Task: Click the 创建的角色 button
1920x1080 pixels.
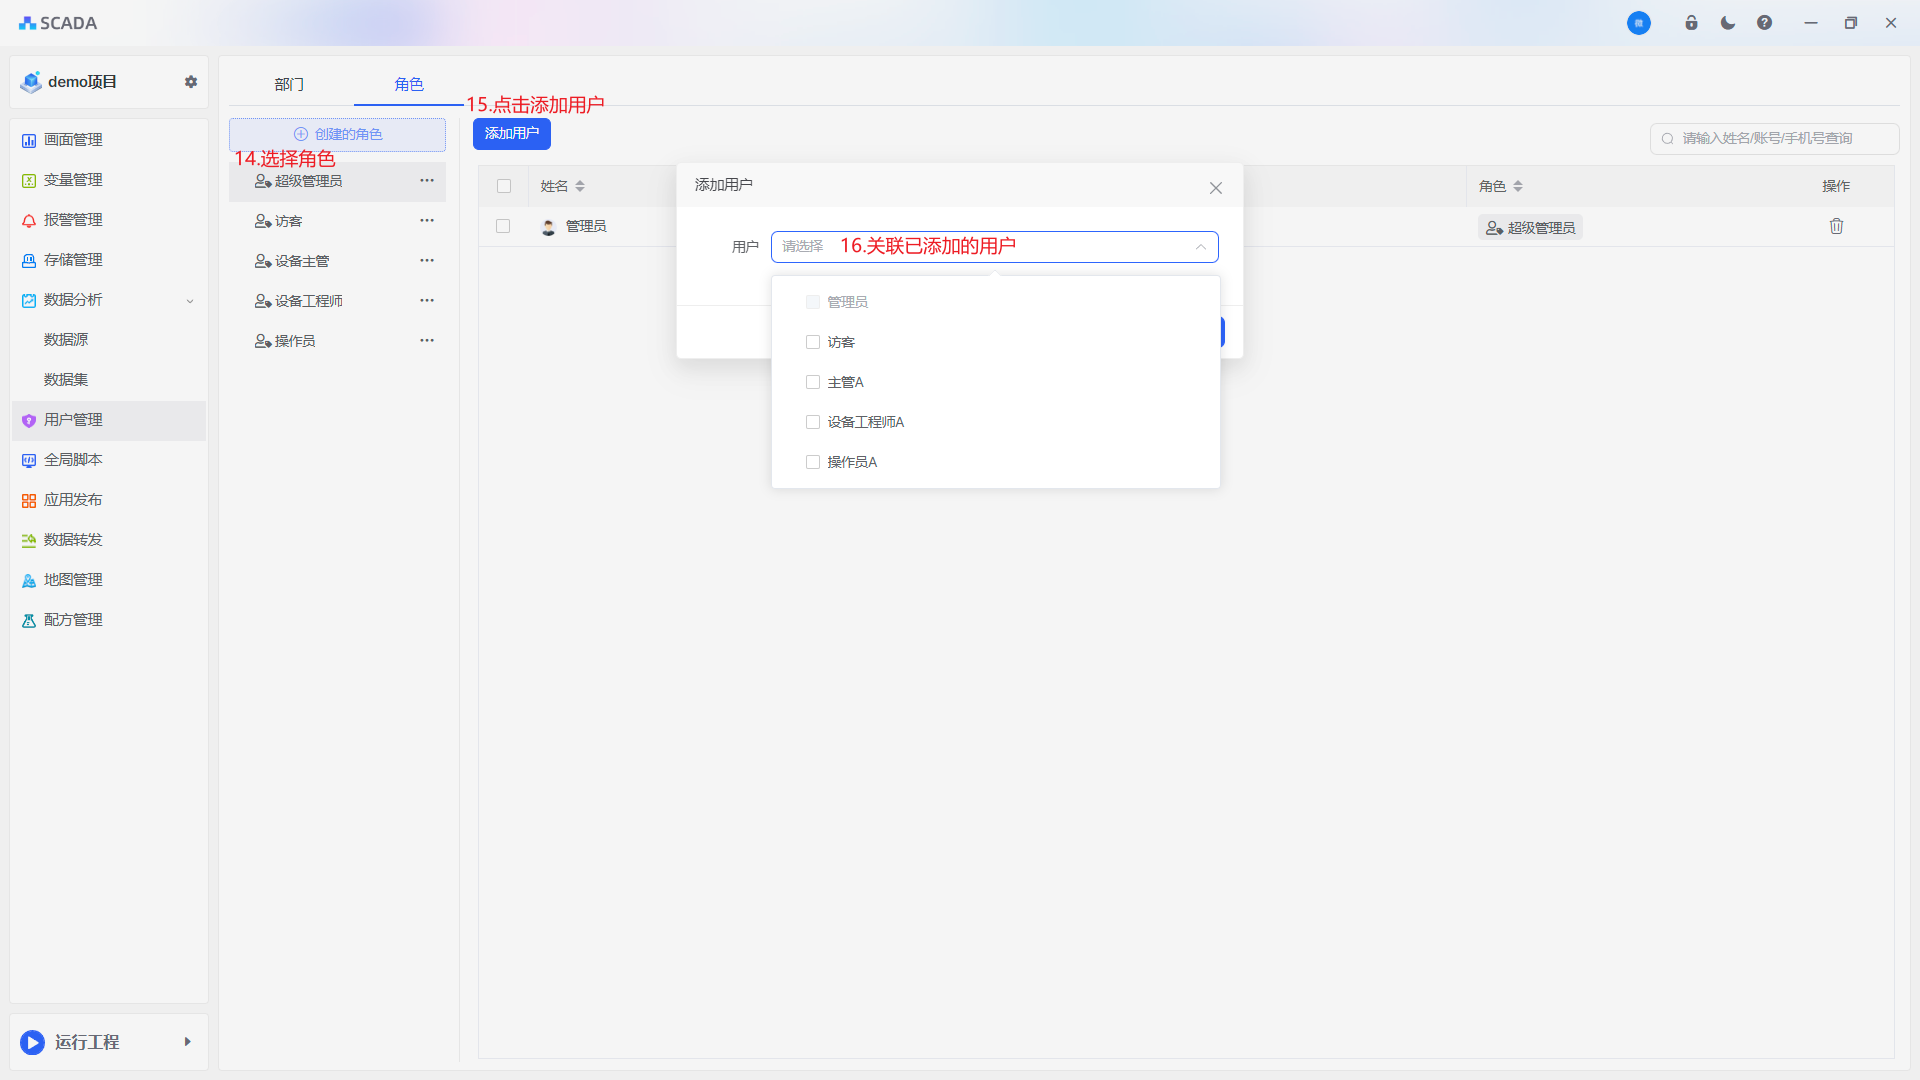Action: (x=337, y=134)
